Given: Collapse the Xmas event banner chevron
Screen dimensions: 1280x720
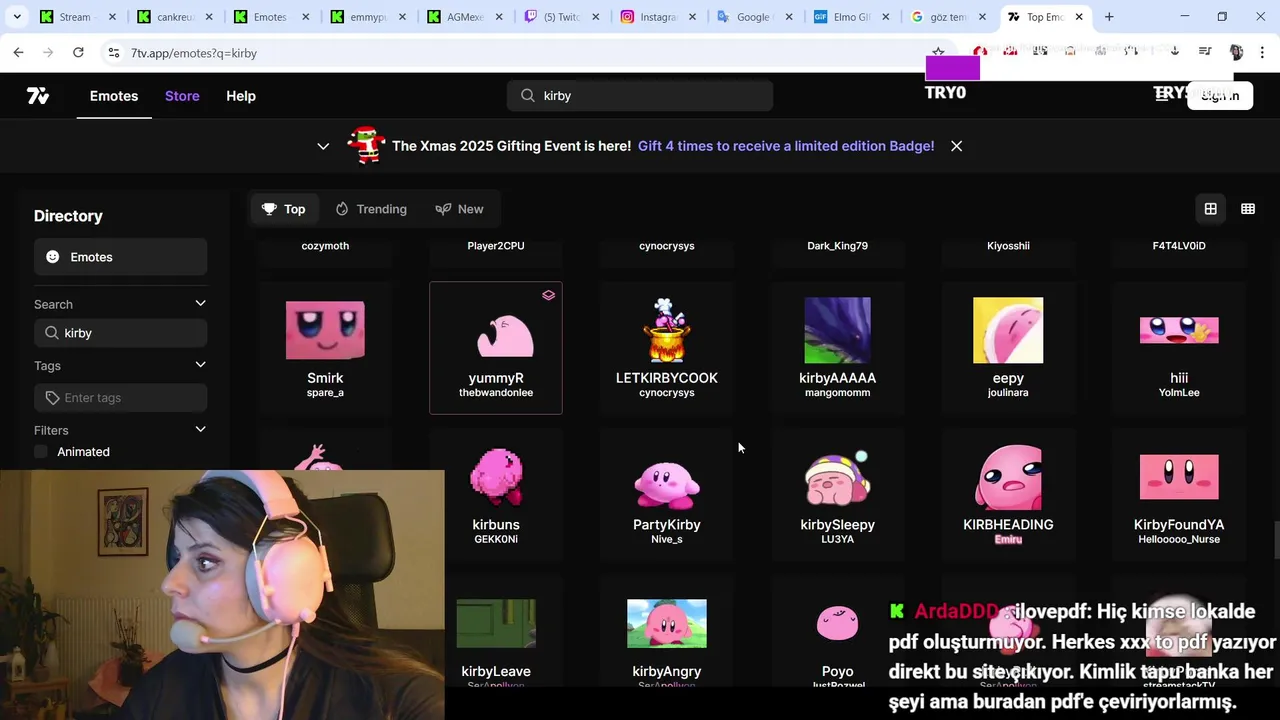Looking at the screenshot, I should (323, 146).
